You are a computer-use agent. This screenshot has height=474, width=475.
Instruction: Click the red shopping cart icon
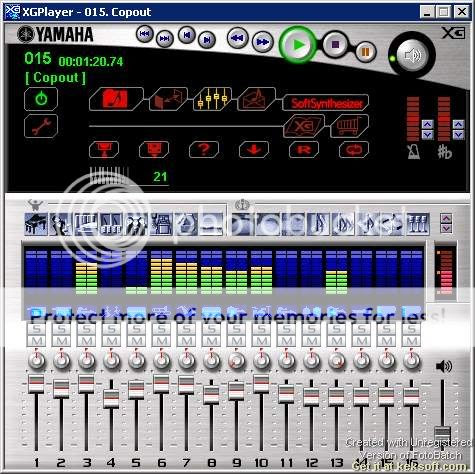[349, 126]
